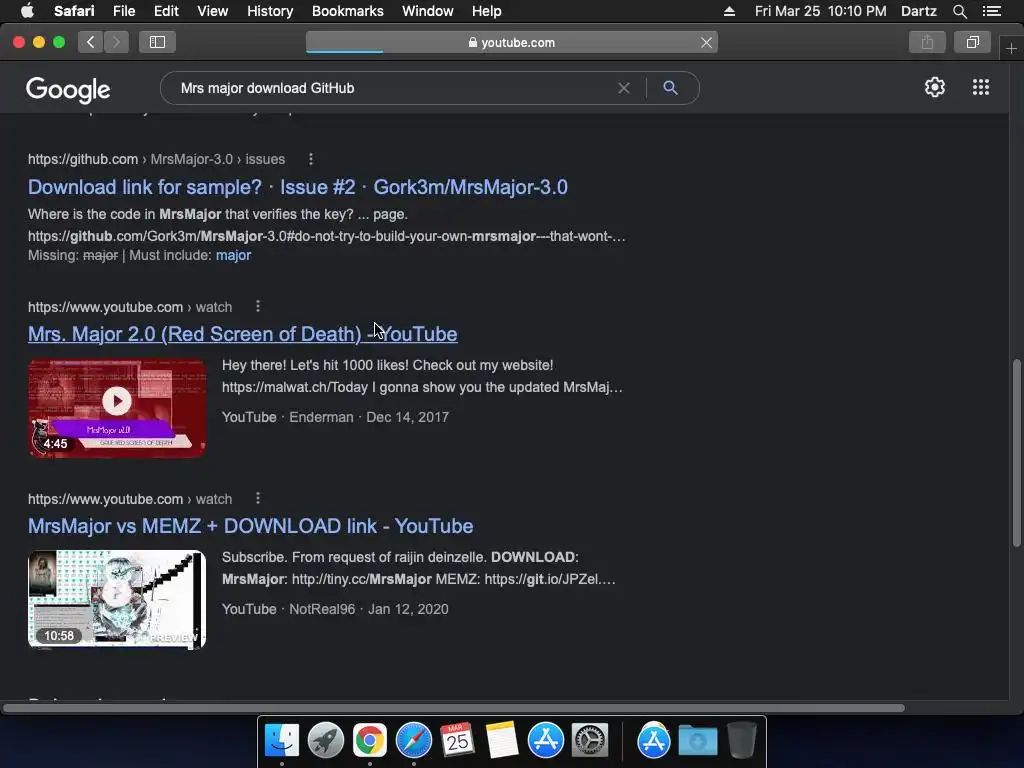1024x768 pixels.
Task: Click the horizontal page scrollbar
Action: click(454, 708)
